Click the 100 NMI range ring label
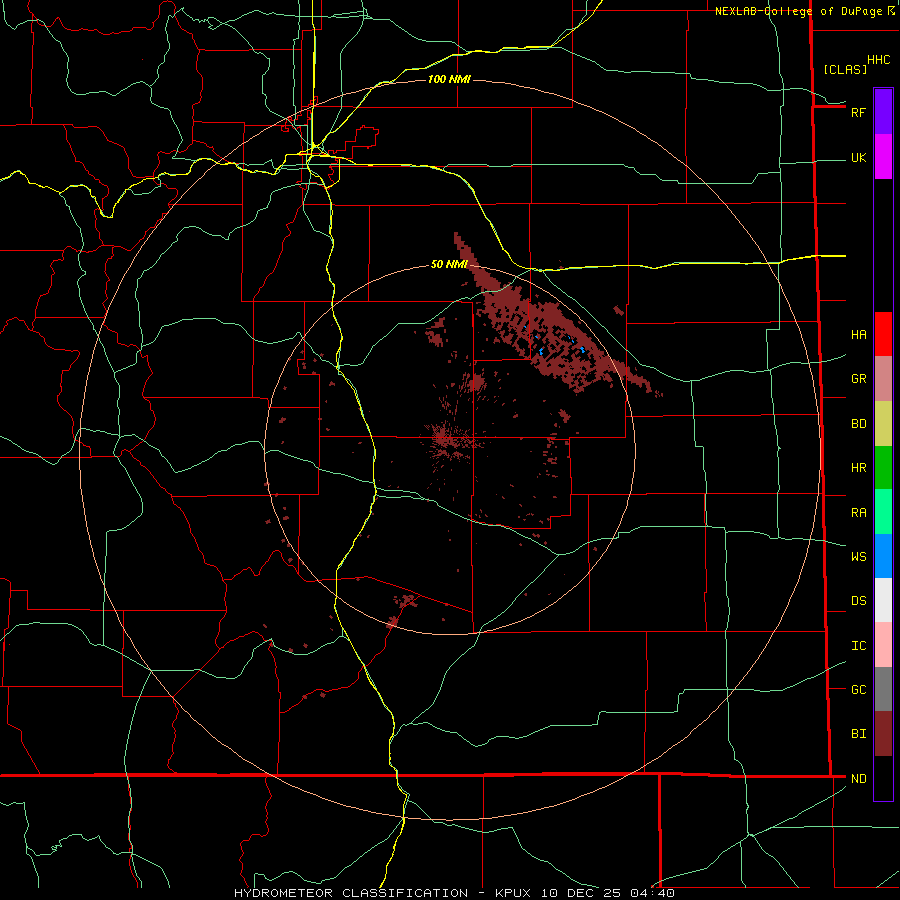The image size is (900, 900). 449,79
